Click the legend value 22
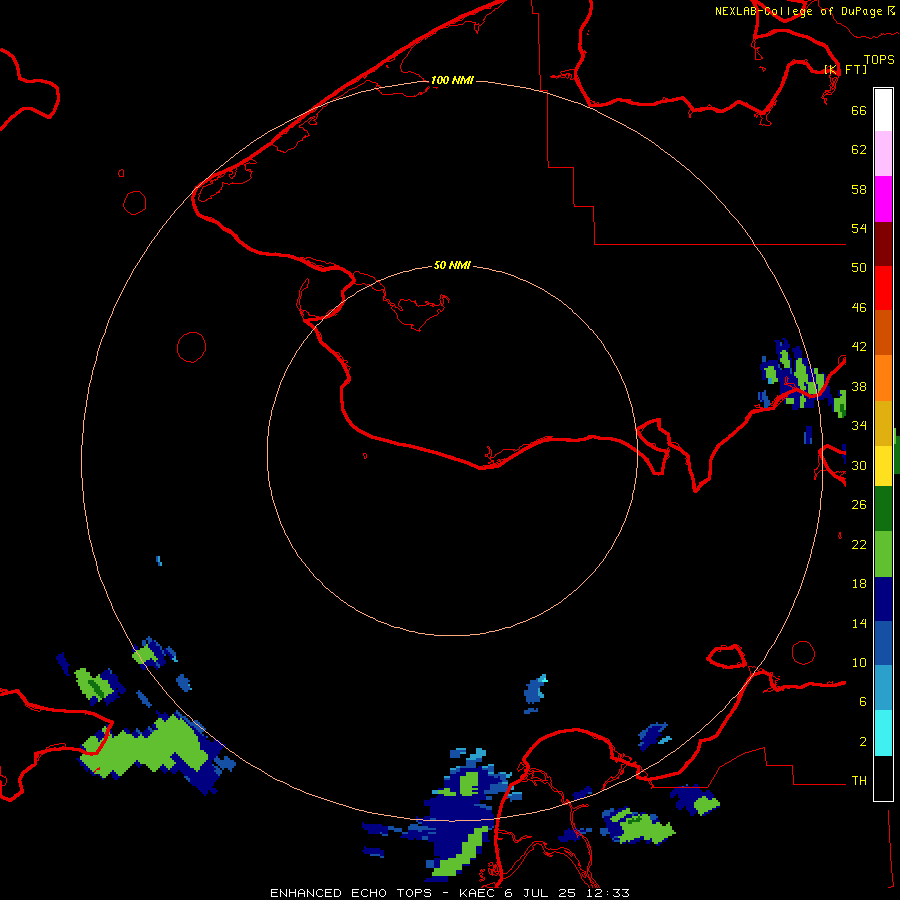900x900 pixels. point(859,545)
